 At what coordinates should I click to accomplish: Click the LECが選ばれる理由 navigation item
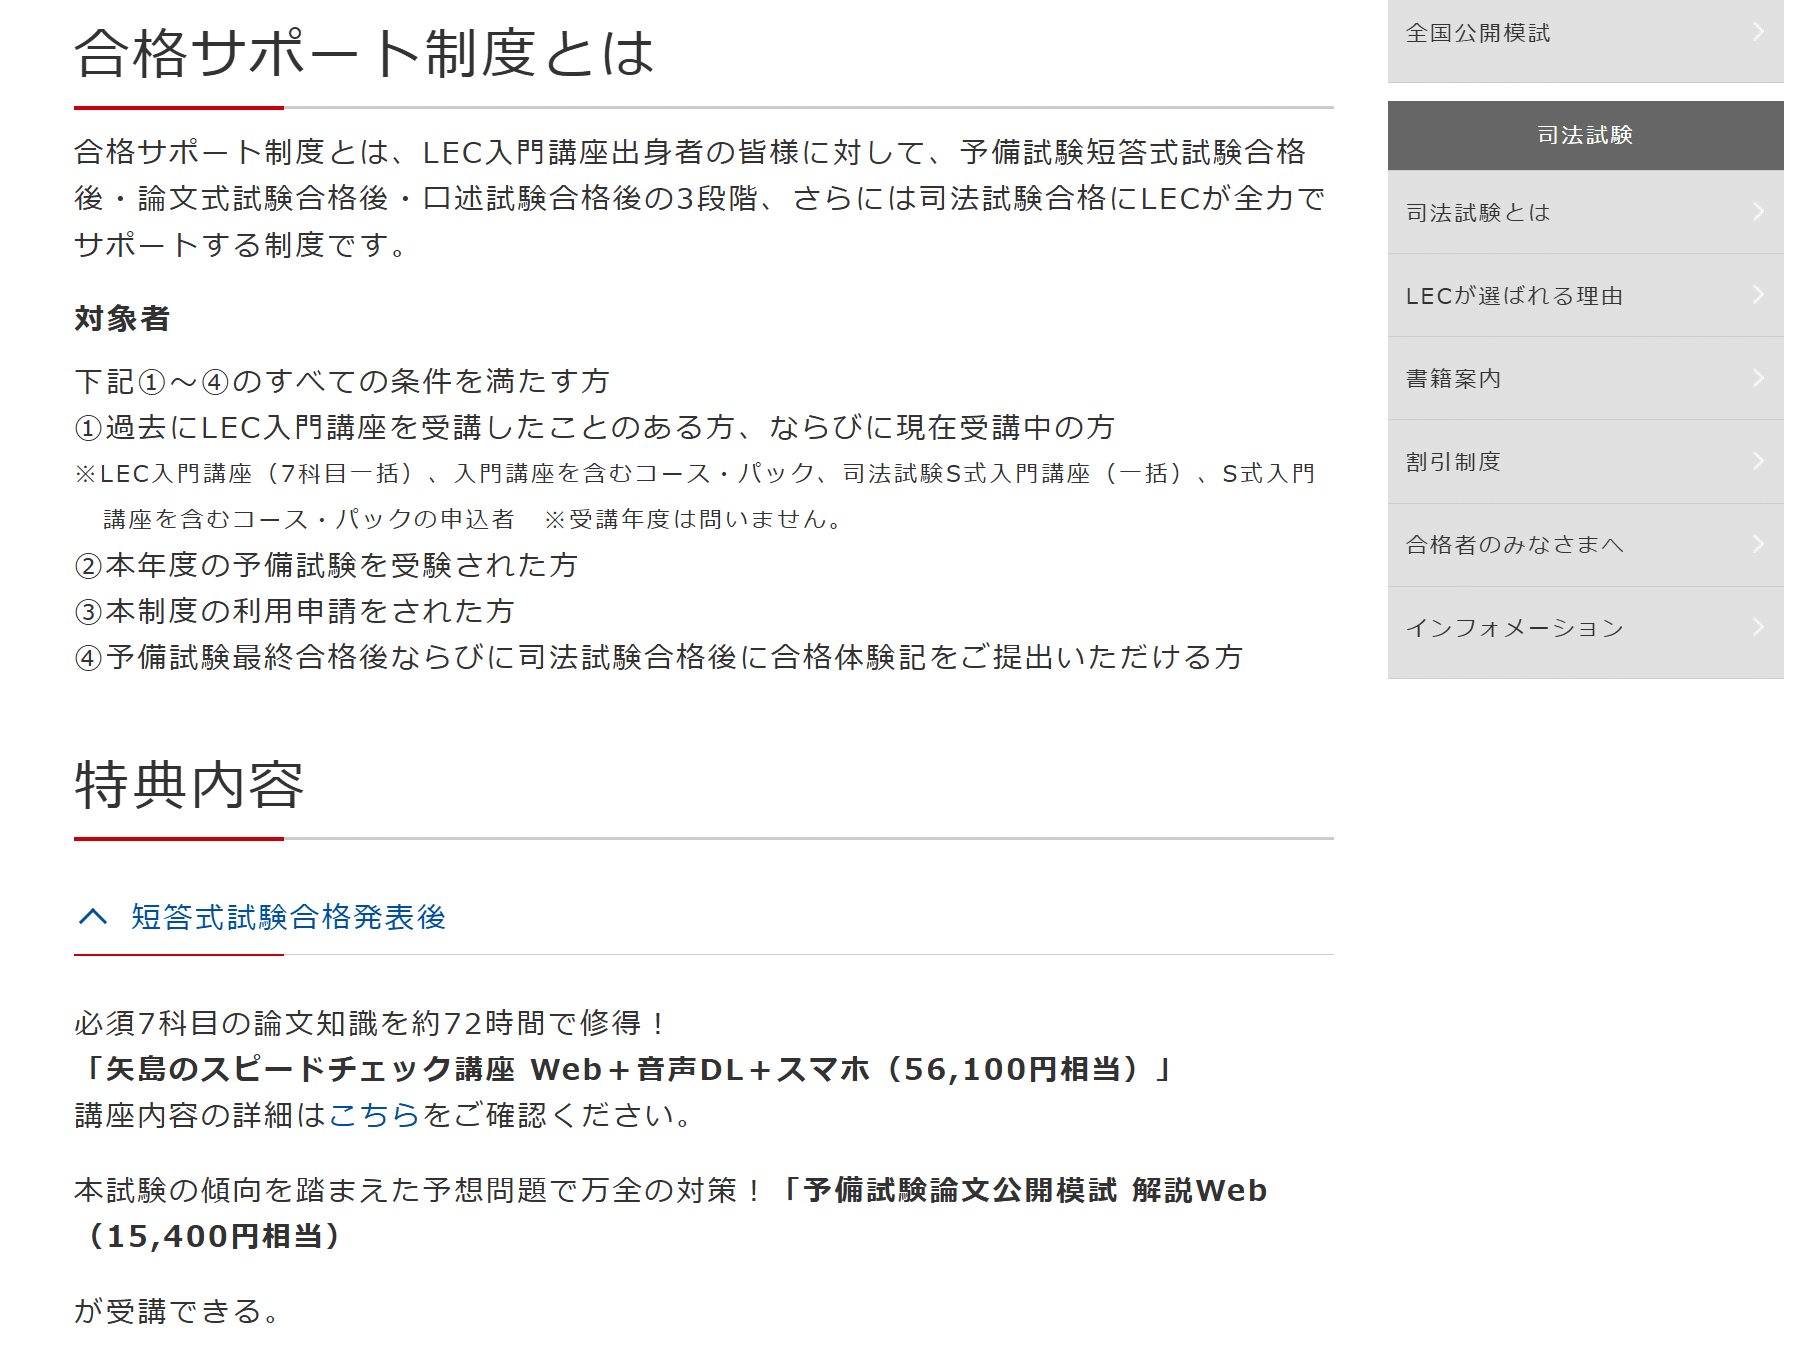pyautogui.click(x=1516, y=296)
